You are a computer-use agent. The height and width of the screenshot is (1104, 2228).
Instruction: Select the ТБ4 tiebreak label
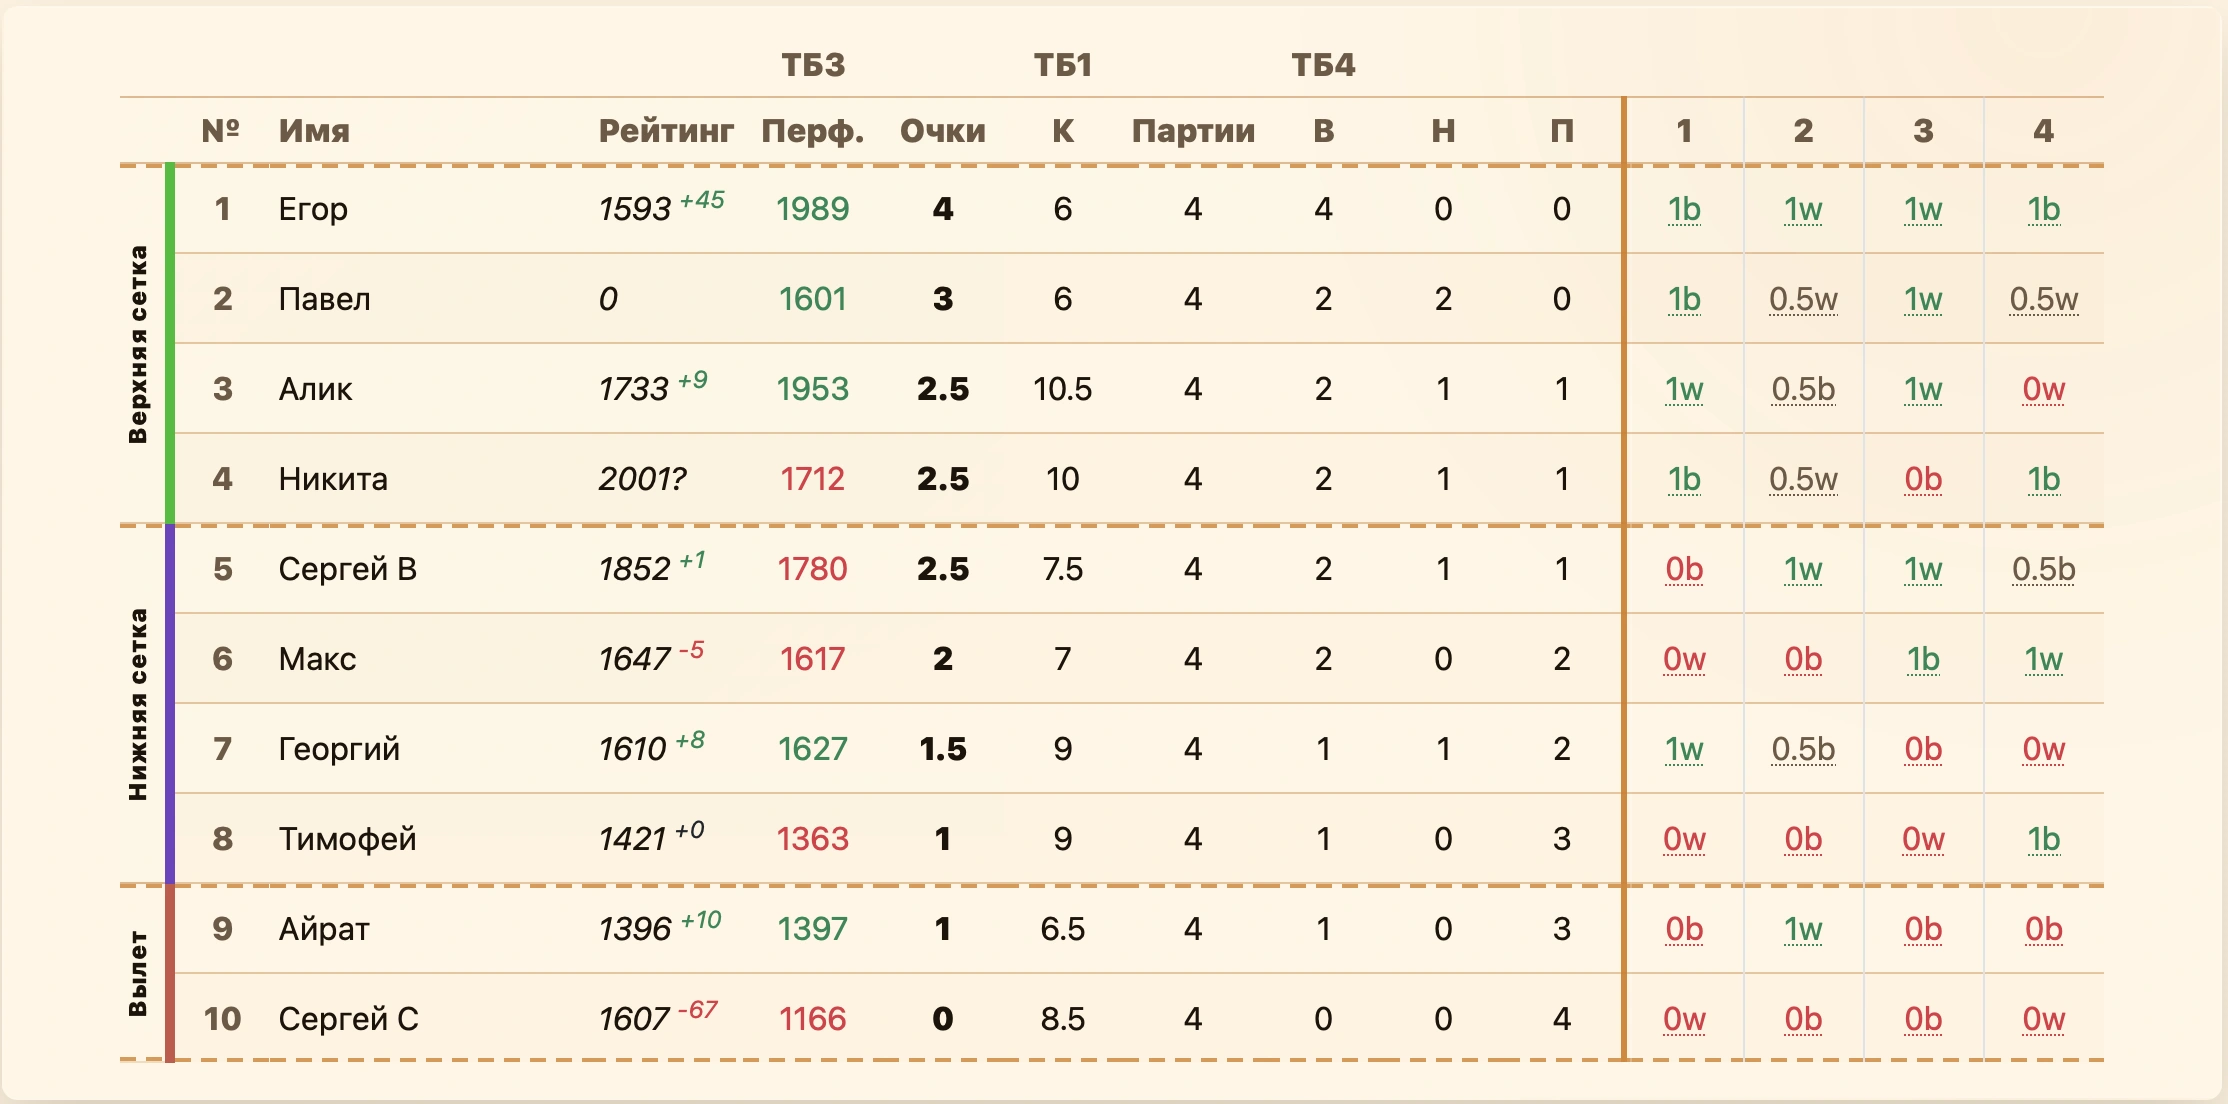pyautogui.click(x=1323, y=65)
